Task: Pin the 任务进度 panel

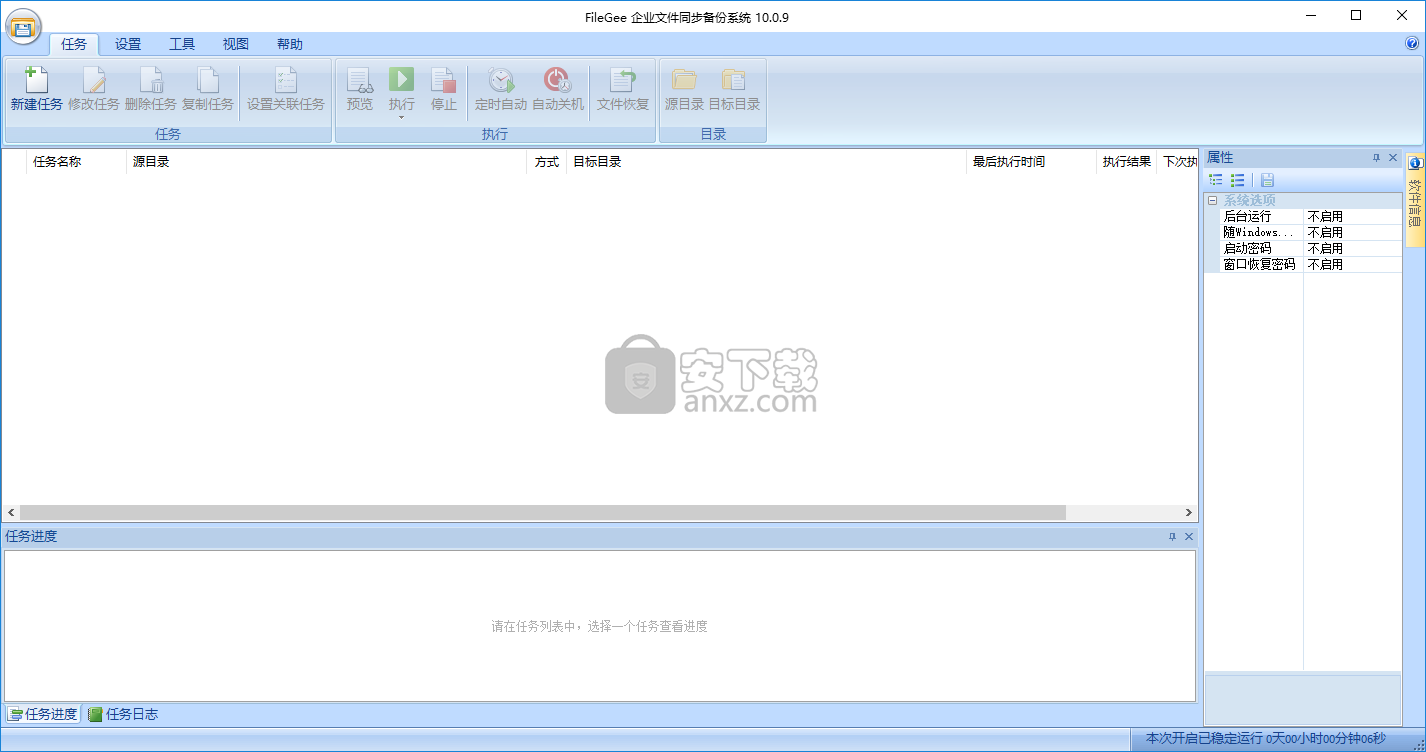Action: (x=1173, y=537)
